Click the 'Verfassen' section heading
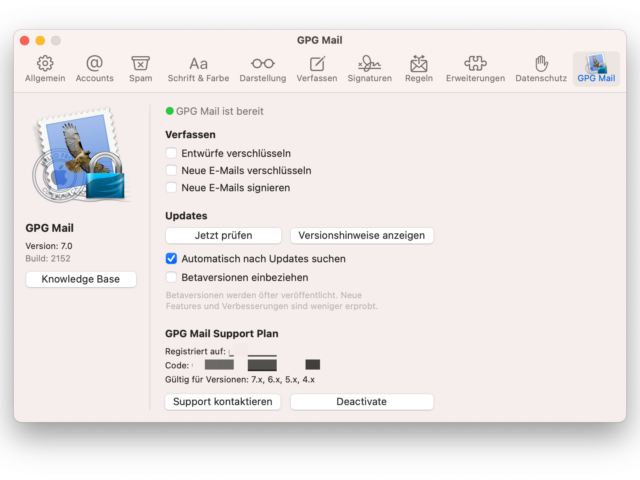Image resolution: width=640 pixels, height=480 pixels. (190, 134)
